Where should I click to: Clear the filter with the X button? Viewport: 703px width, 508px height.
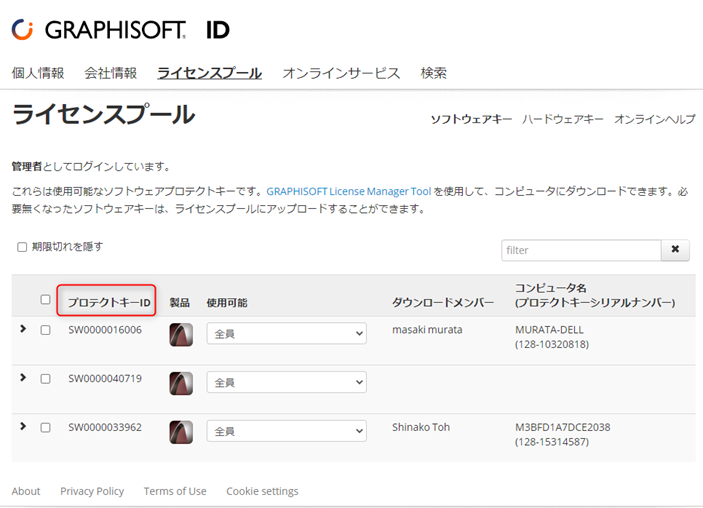click(675, 250)
